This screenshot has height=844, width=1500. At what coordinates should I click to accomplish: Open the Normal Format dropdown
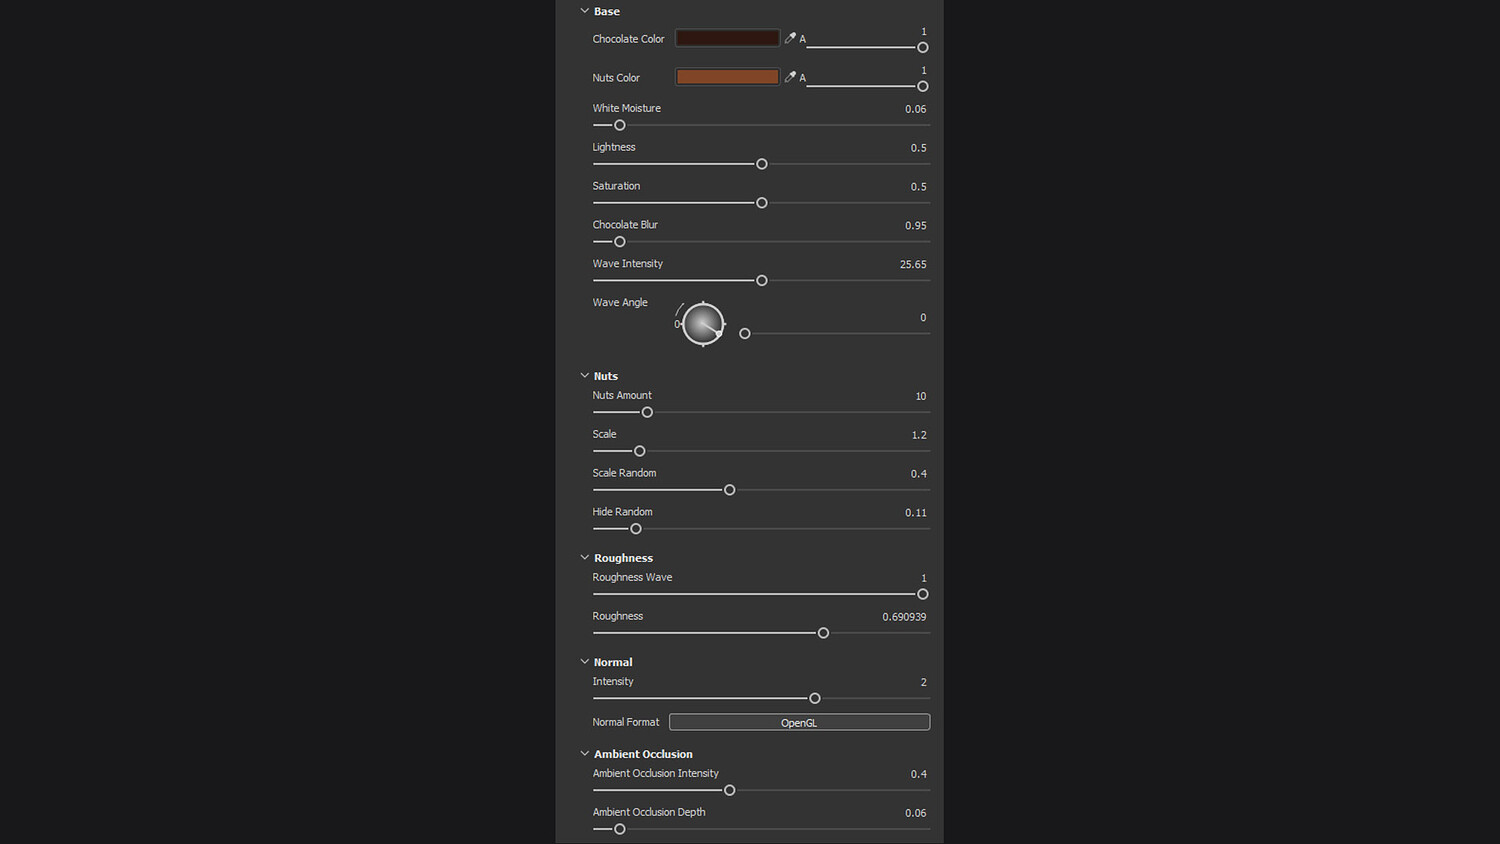[x=799, y=722]
